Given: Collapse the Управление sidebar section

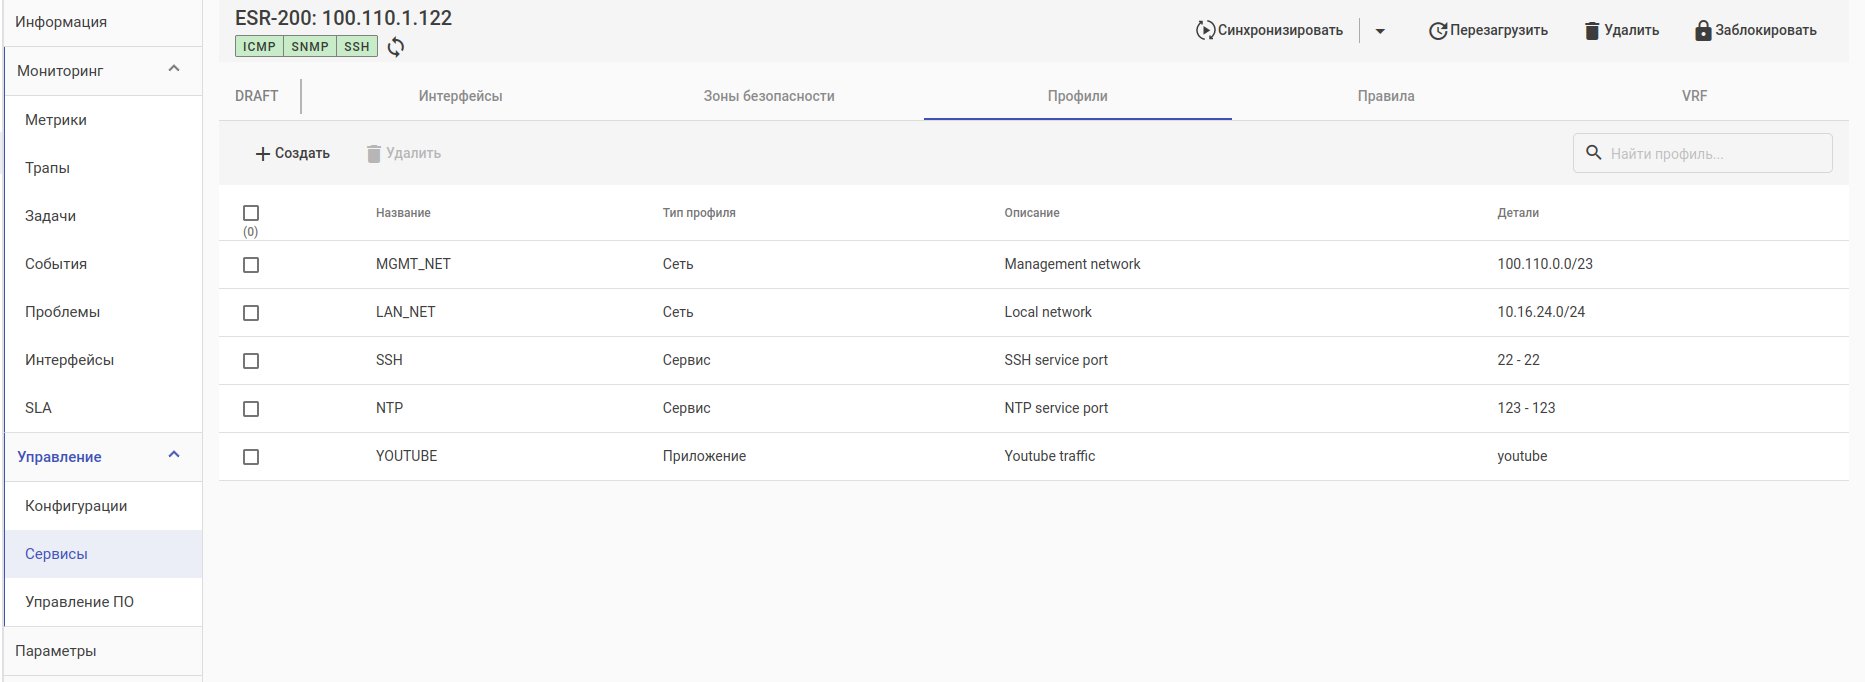Looking at the screenshot, I should coord(174,455).
